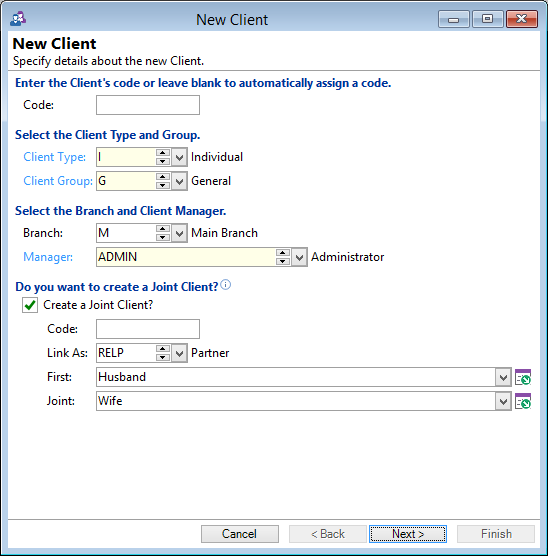548x556 pixels.
Task: Click the Client Type spinner arrows
Action: (163, 157)
